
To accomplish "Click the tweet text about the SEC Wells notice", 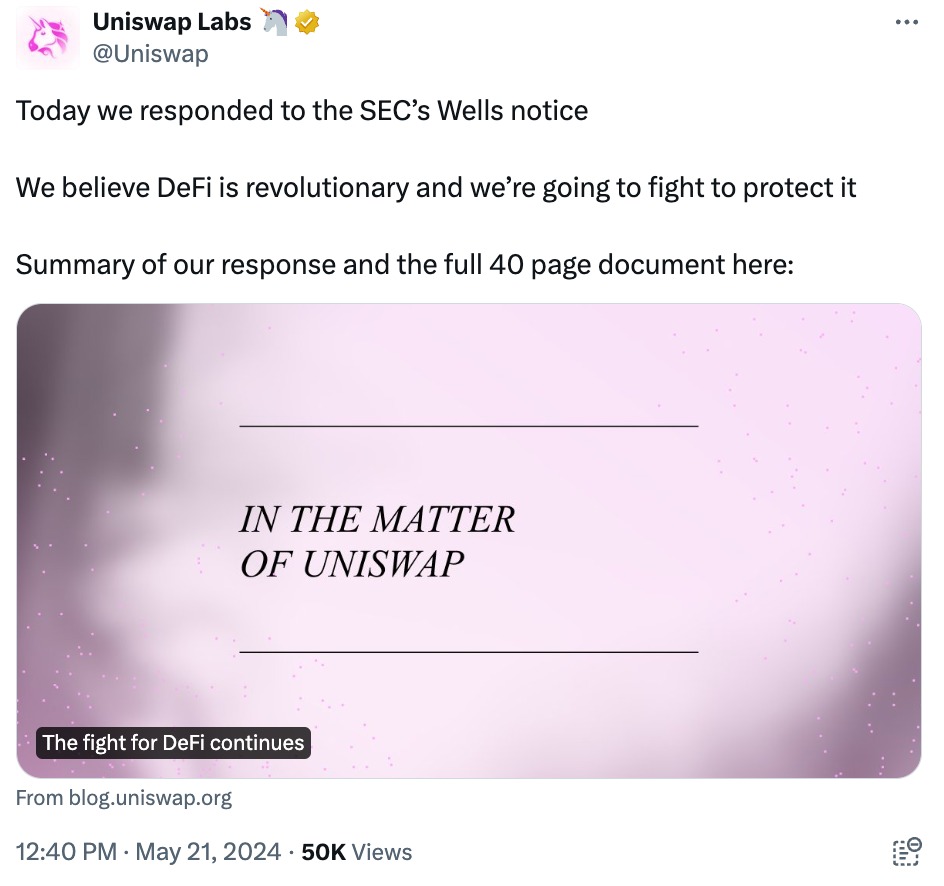I will coord(300,110).
